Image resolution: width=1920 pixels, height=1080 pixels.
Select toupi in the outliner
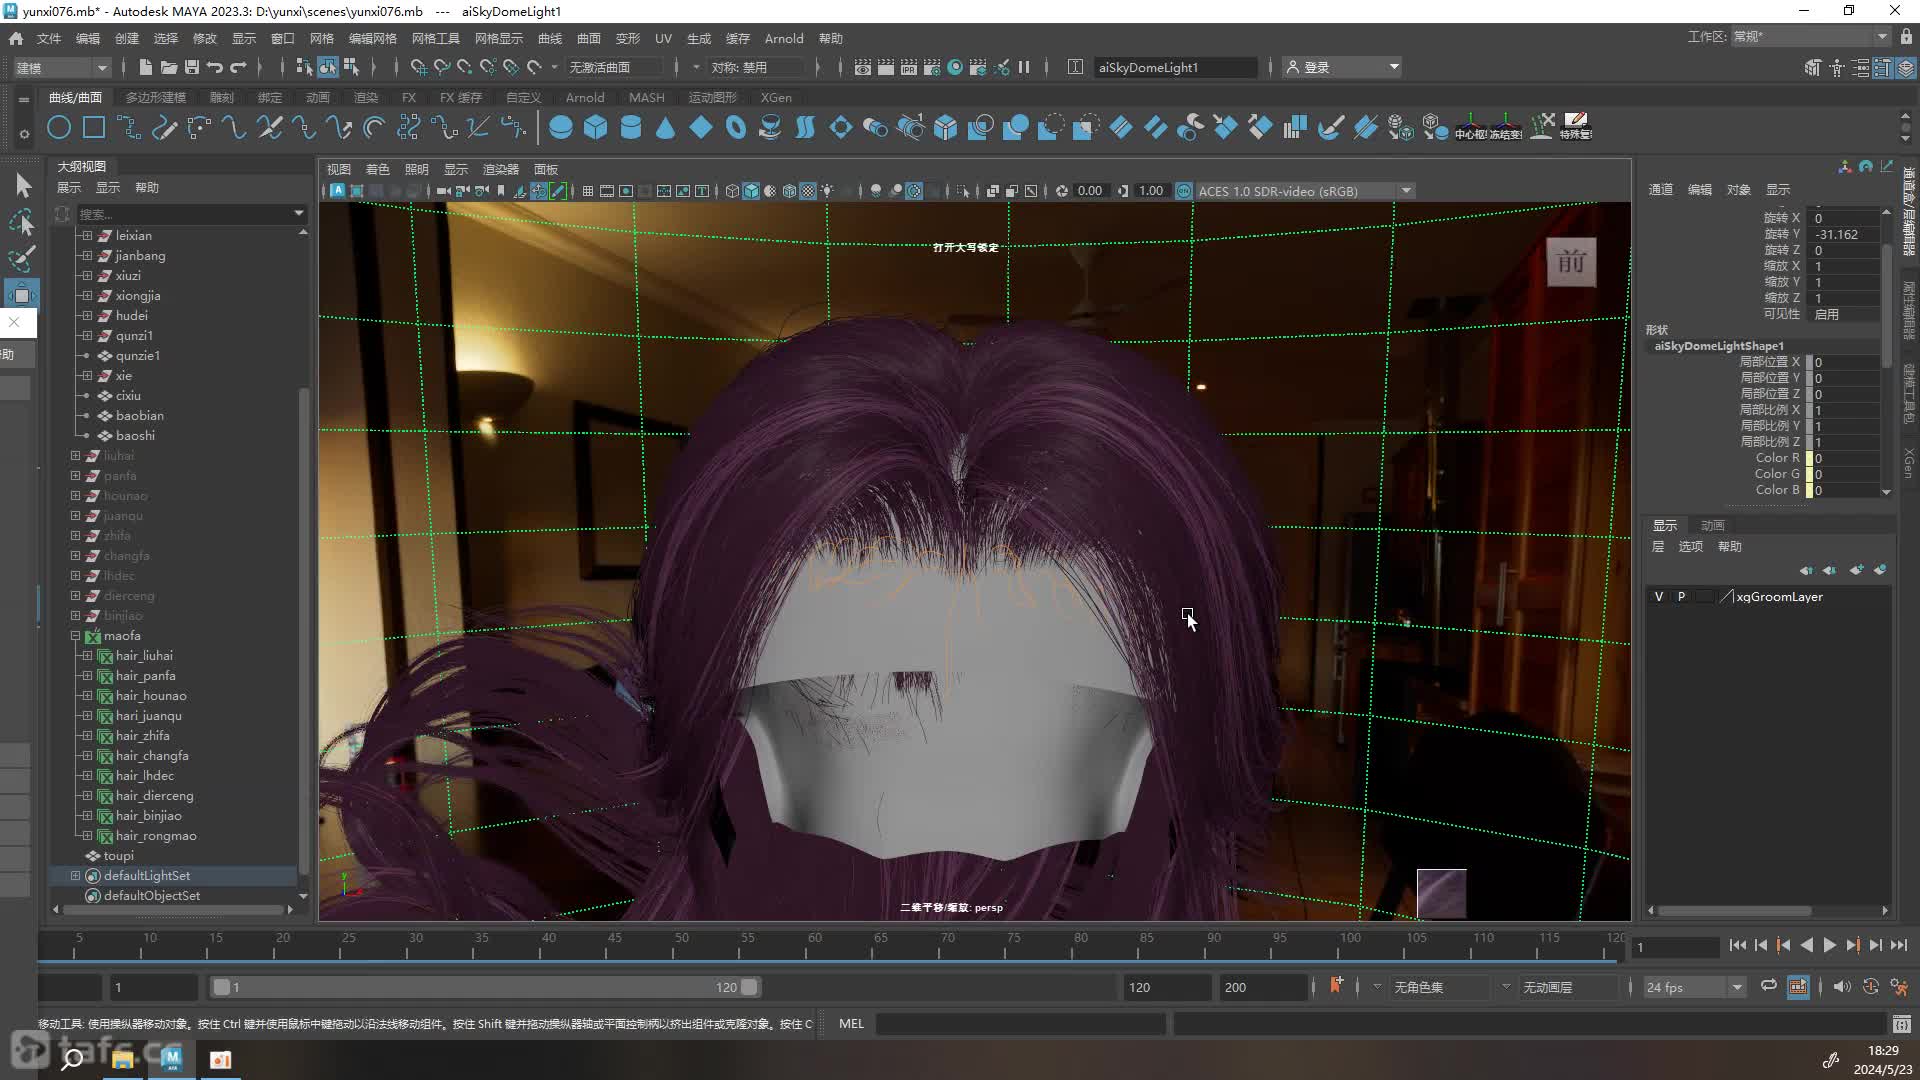coord(118,856)
